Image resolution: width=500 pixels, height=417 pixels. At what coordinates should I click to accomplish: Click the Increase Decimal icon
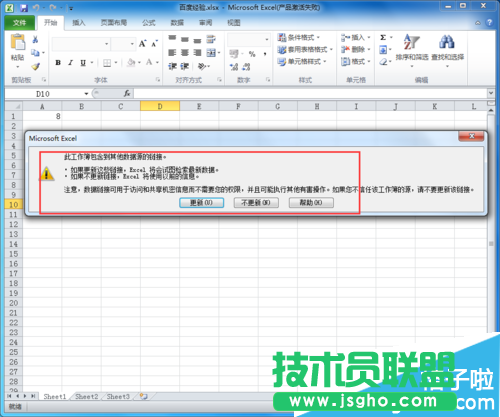[234, 67]
